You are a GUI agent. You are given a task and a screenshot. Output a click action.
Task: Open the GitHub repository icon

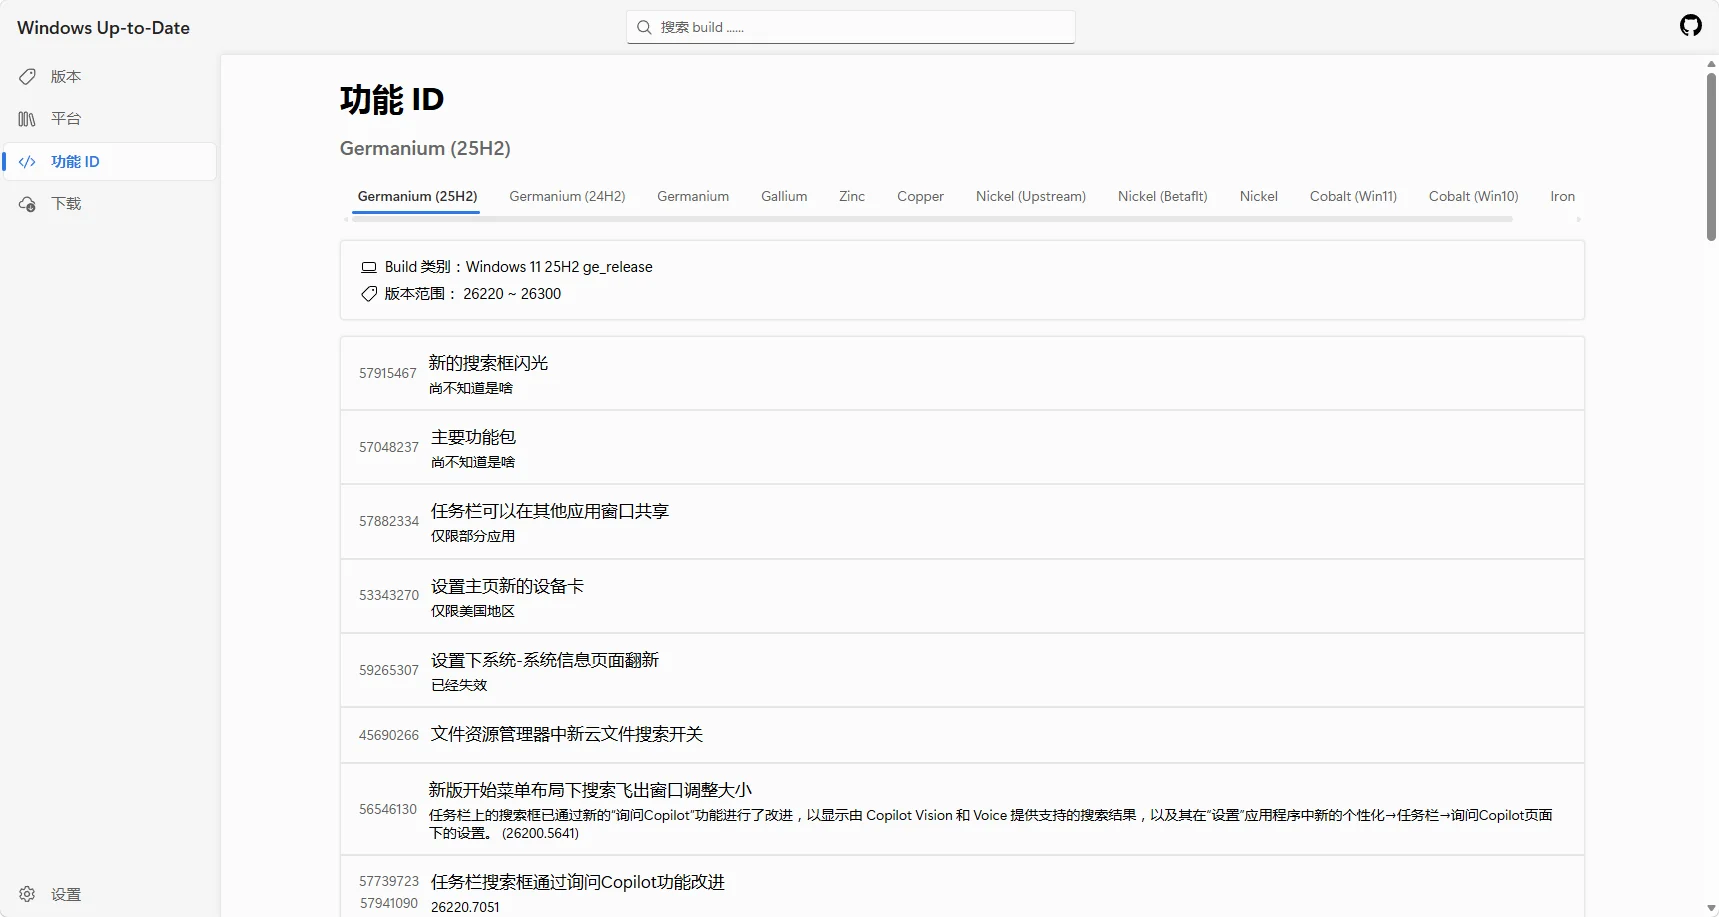[x=1691, y=26]
